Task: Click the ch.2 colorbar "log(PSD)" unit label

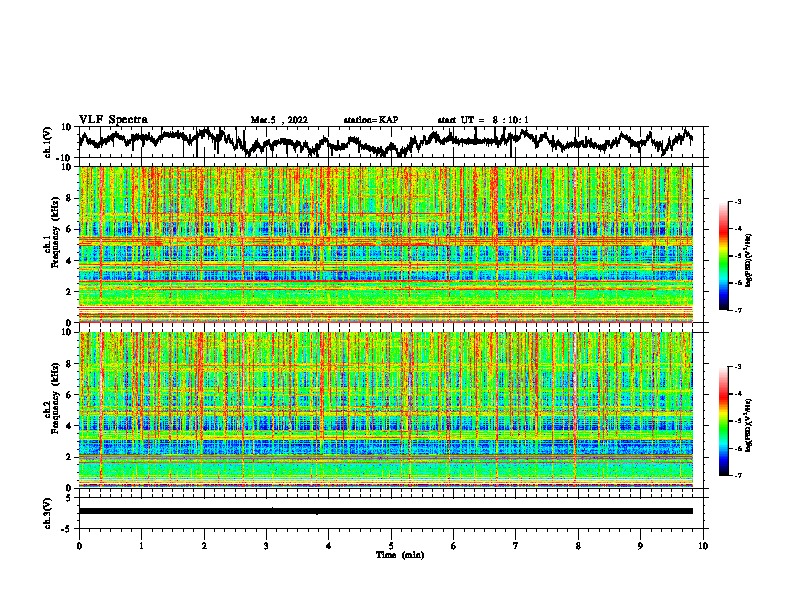Action: coord(749,425)
